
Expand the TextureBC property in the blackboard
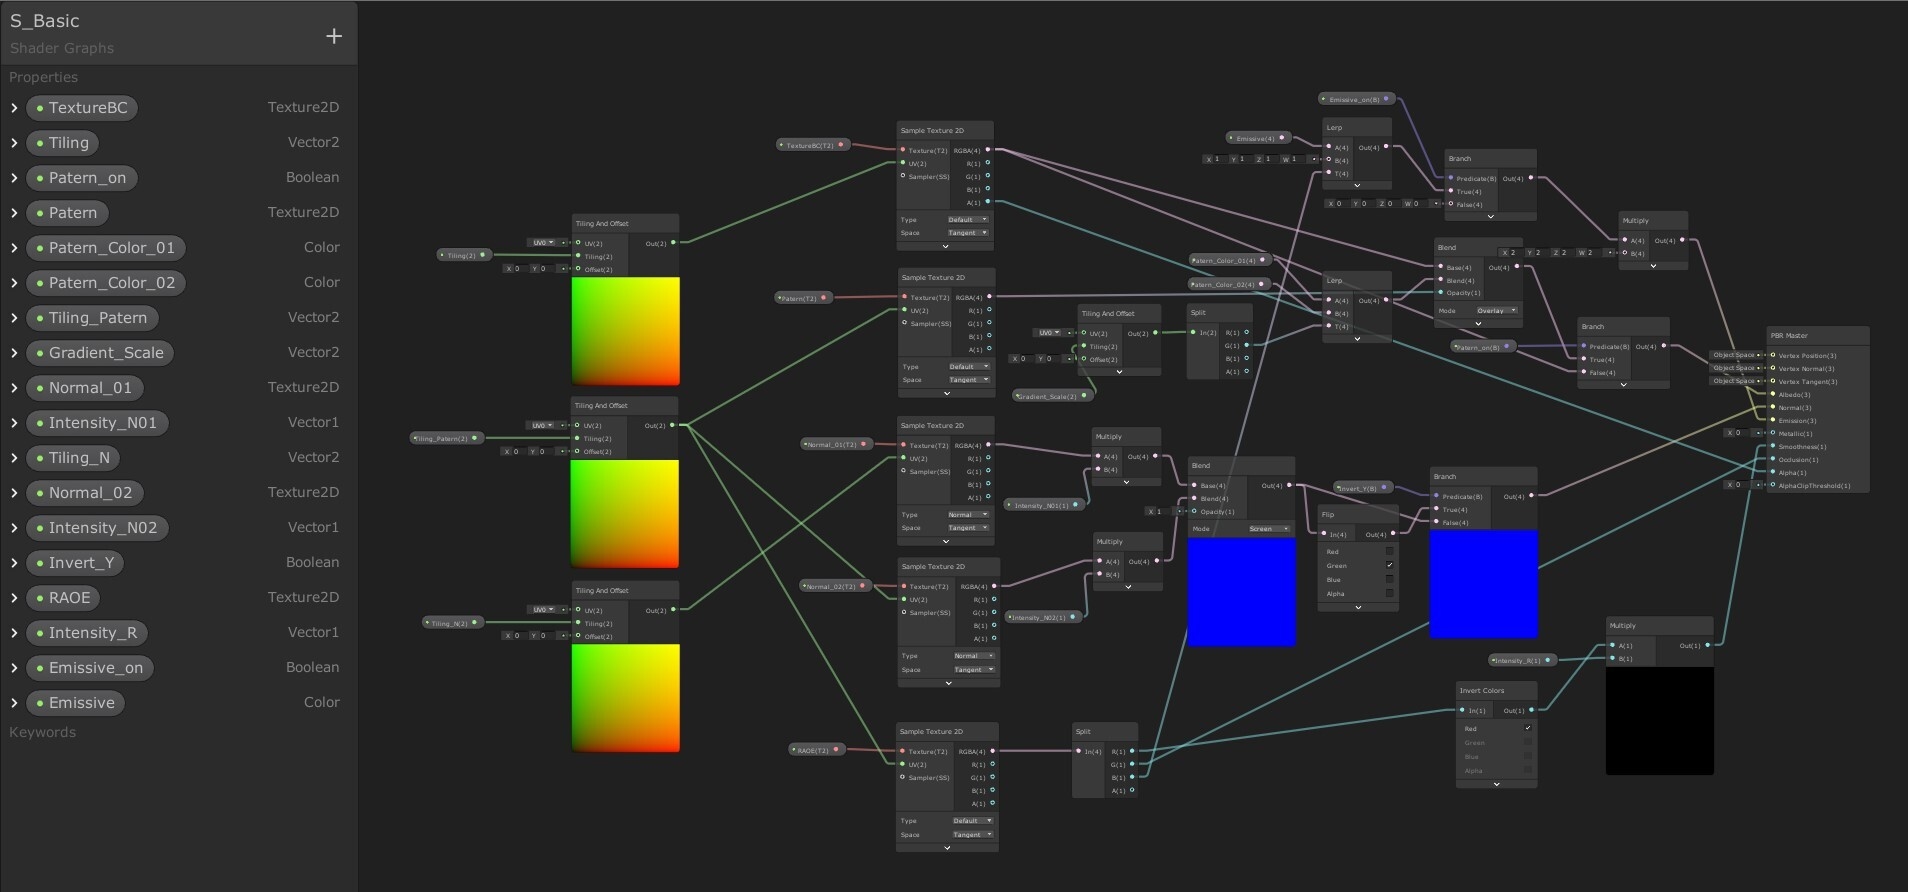click(x=14, y=108)
